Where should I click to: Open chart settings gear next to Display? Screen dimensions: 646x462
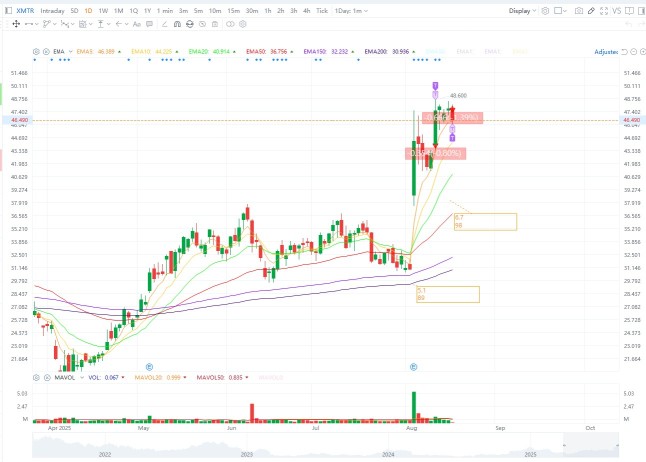pos(545,11)
